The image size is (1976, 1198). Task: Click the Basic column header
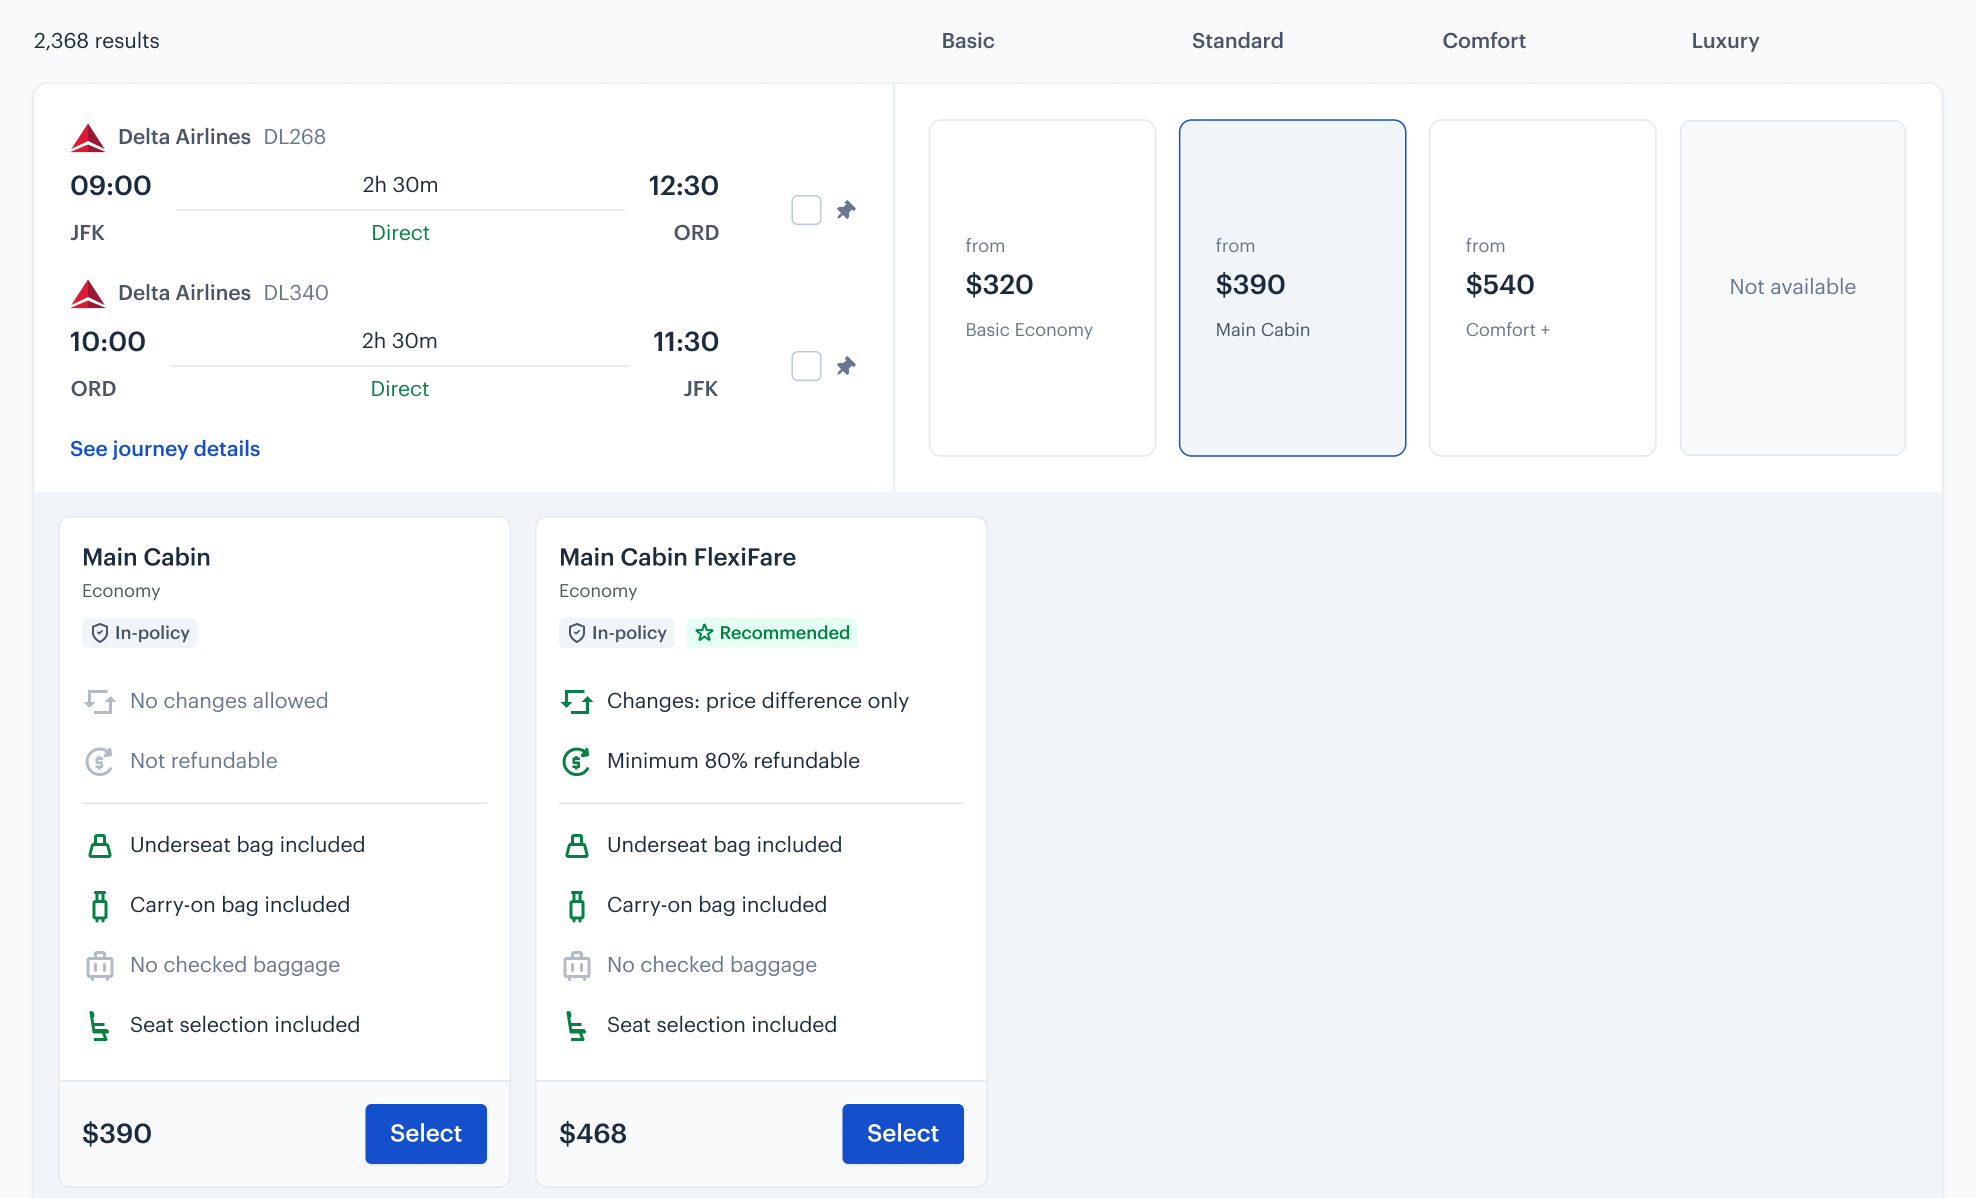pyautogui.click(x=967, y=41)
